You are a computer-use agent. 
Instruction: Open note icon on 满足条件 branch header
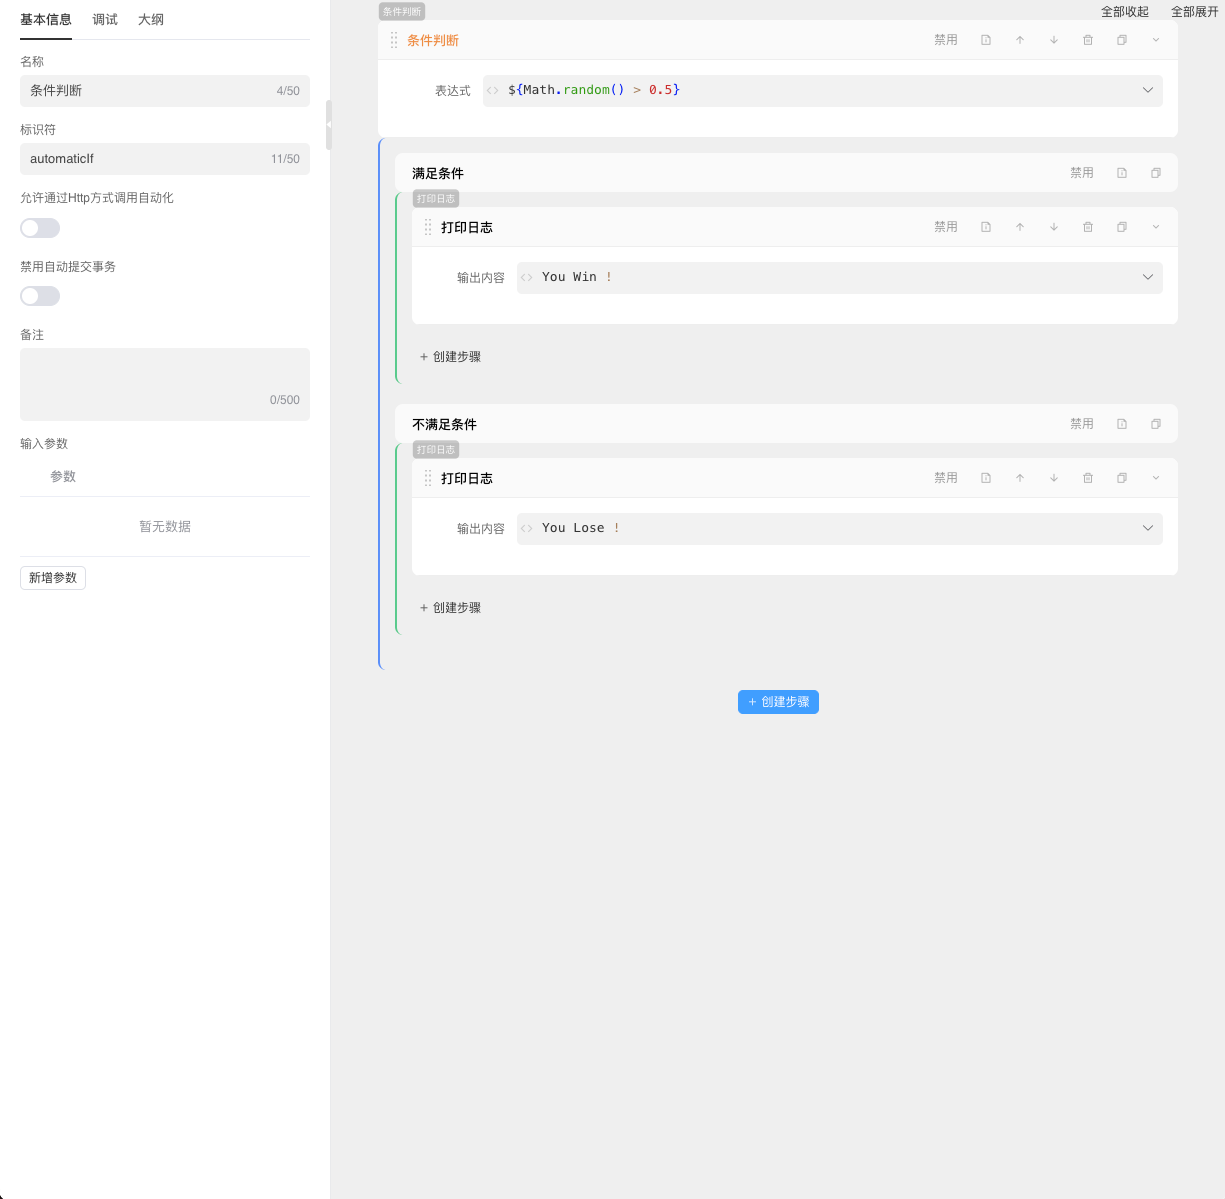point(1122,173)
